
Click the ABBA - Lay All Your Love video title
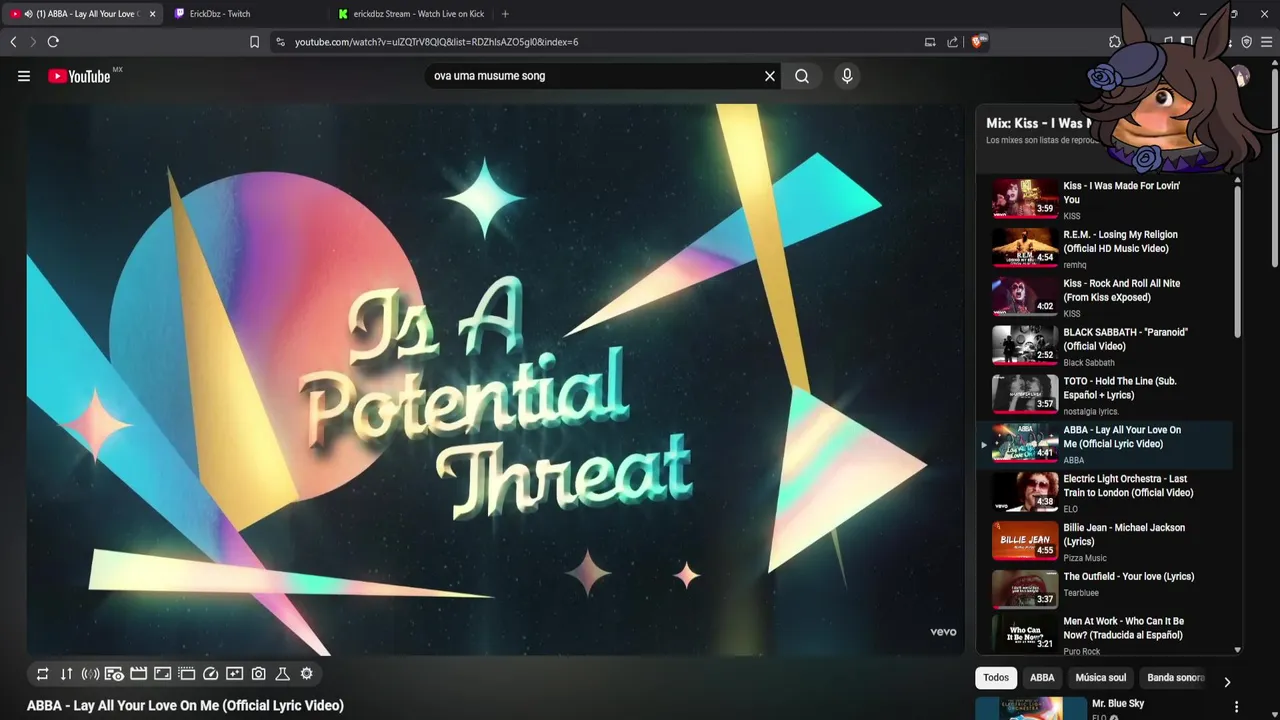(x=185, y=706)
